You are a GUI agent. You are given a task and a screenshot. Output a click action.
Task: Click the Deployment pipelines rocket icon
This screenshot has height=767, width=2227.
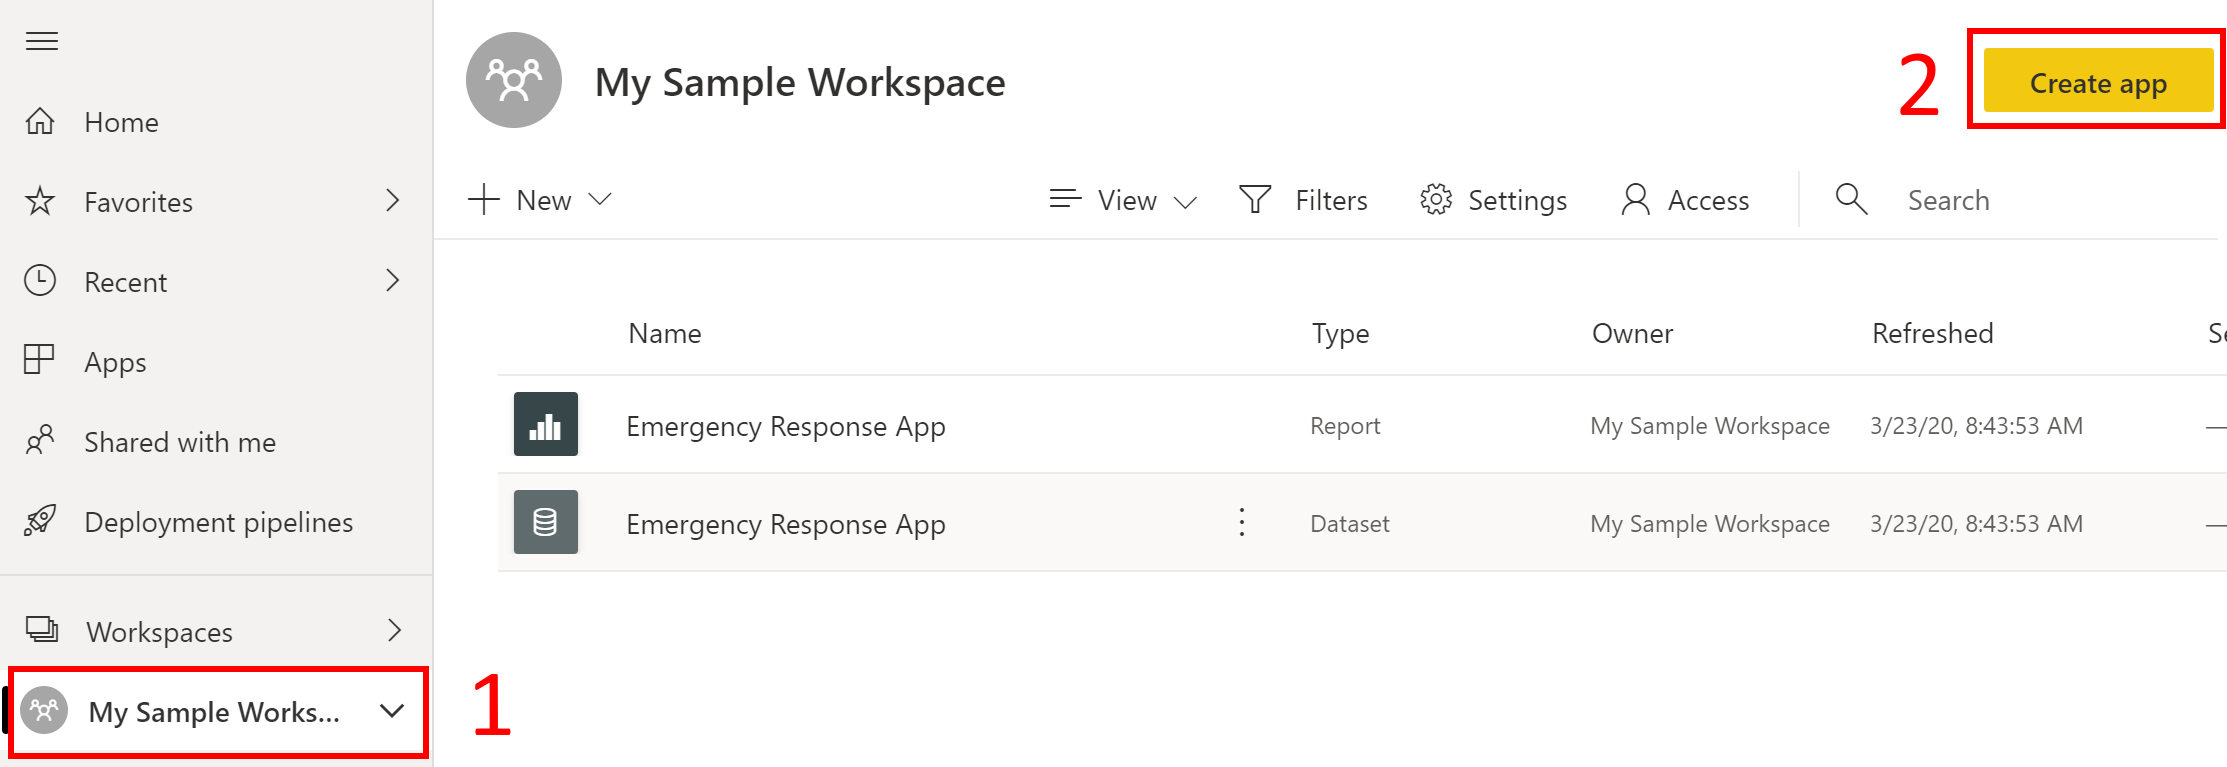tap(40, 520)
